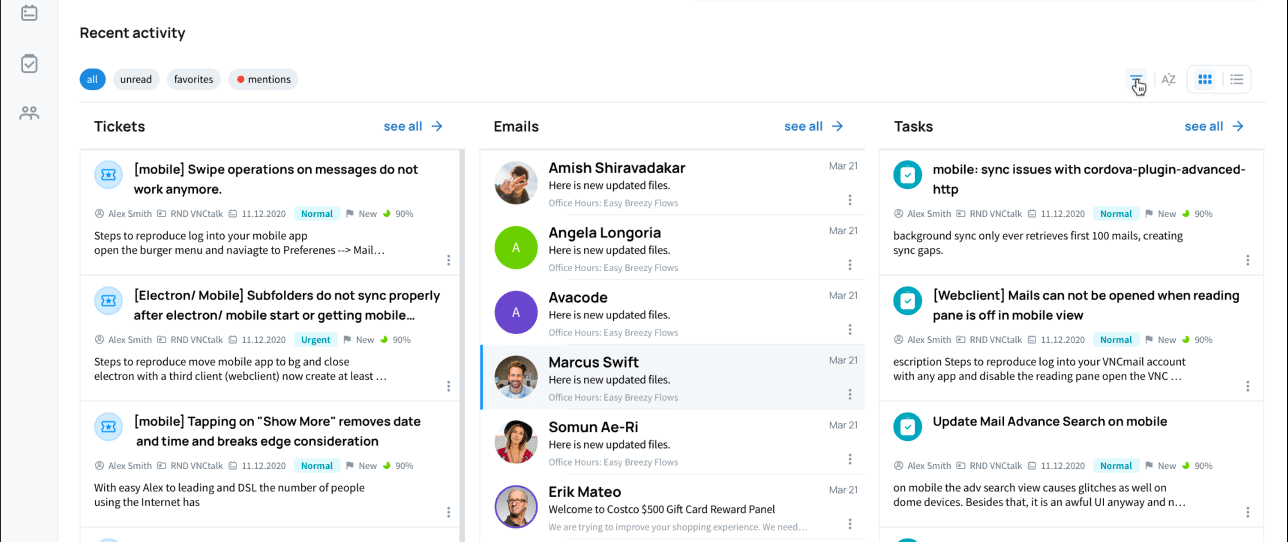Screen dimensions: 1288x542
Task: Open the contacts people icon in sidebar
Action: click(29, 113)
